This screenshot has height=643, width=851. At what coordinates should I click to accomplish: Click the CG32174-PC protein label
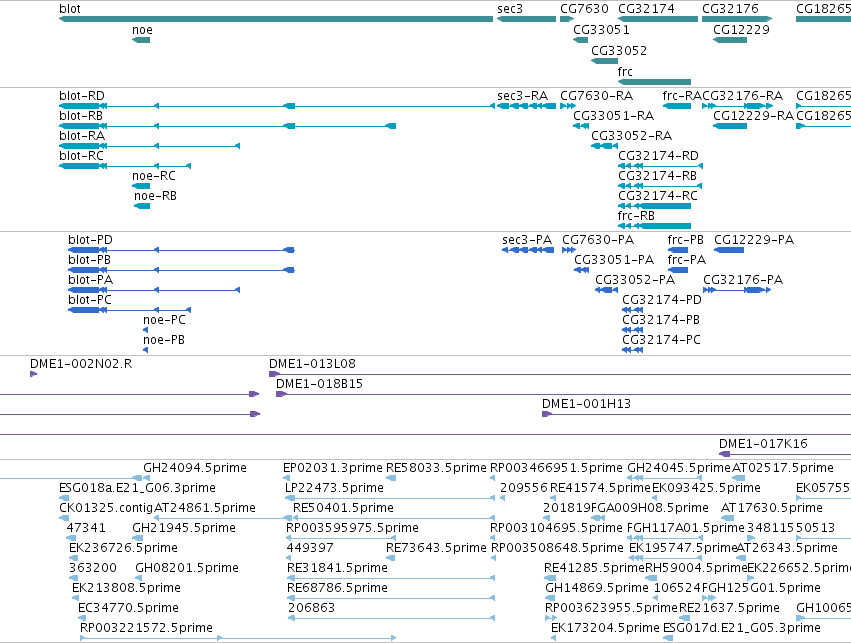pyautogui.click(x=662, y=341)
